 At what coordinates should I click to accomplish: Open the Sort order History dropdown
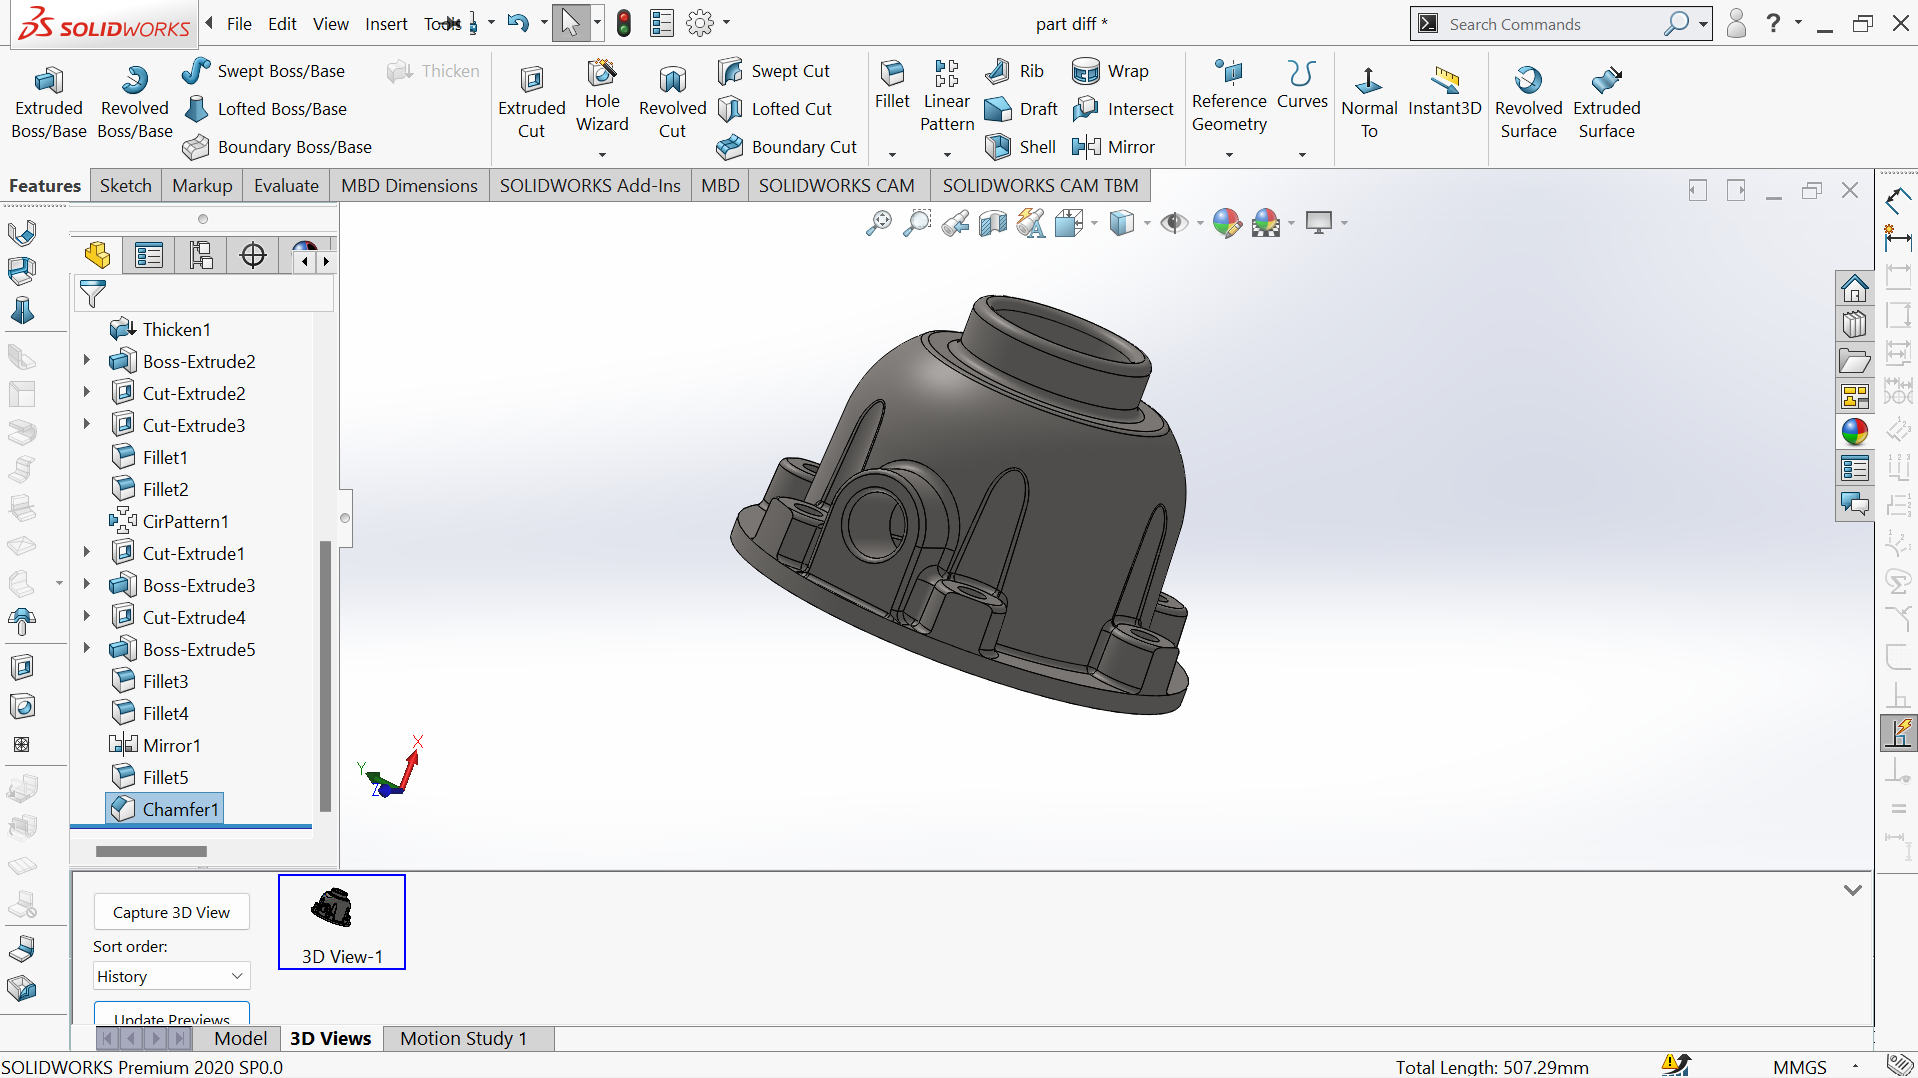[x=171, y=976]
